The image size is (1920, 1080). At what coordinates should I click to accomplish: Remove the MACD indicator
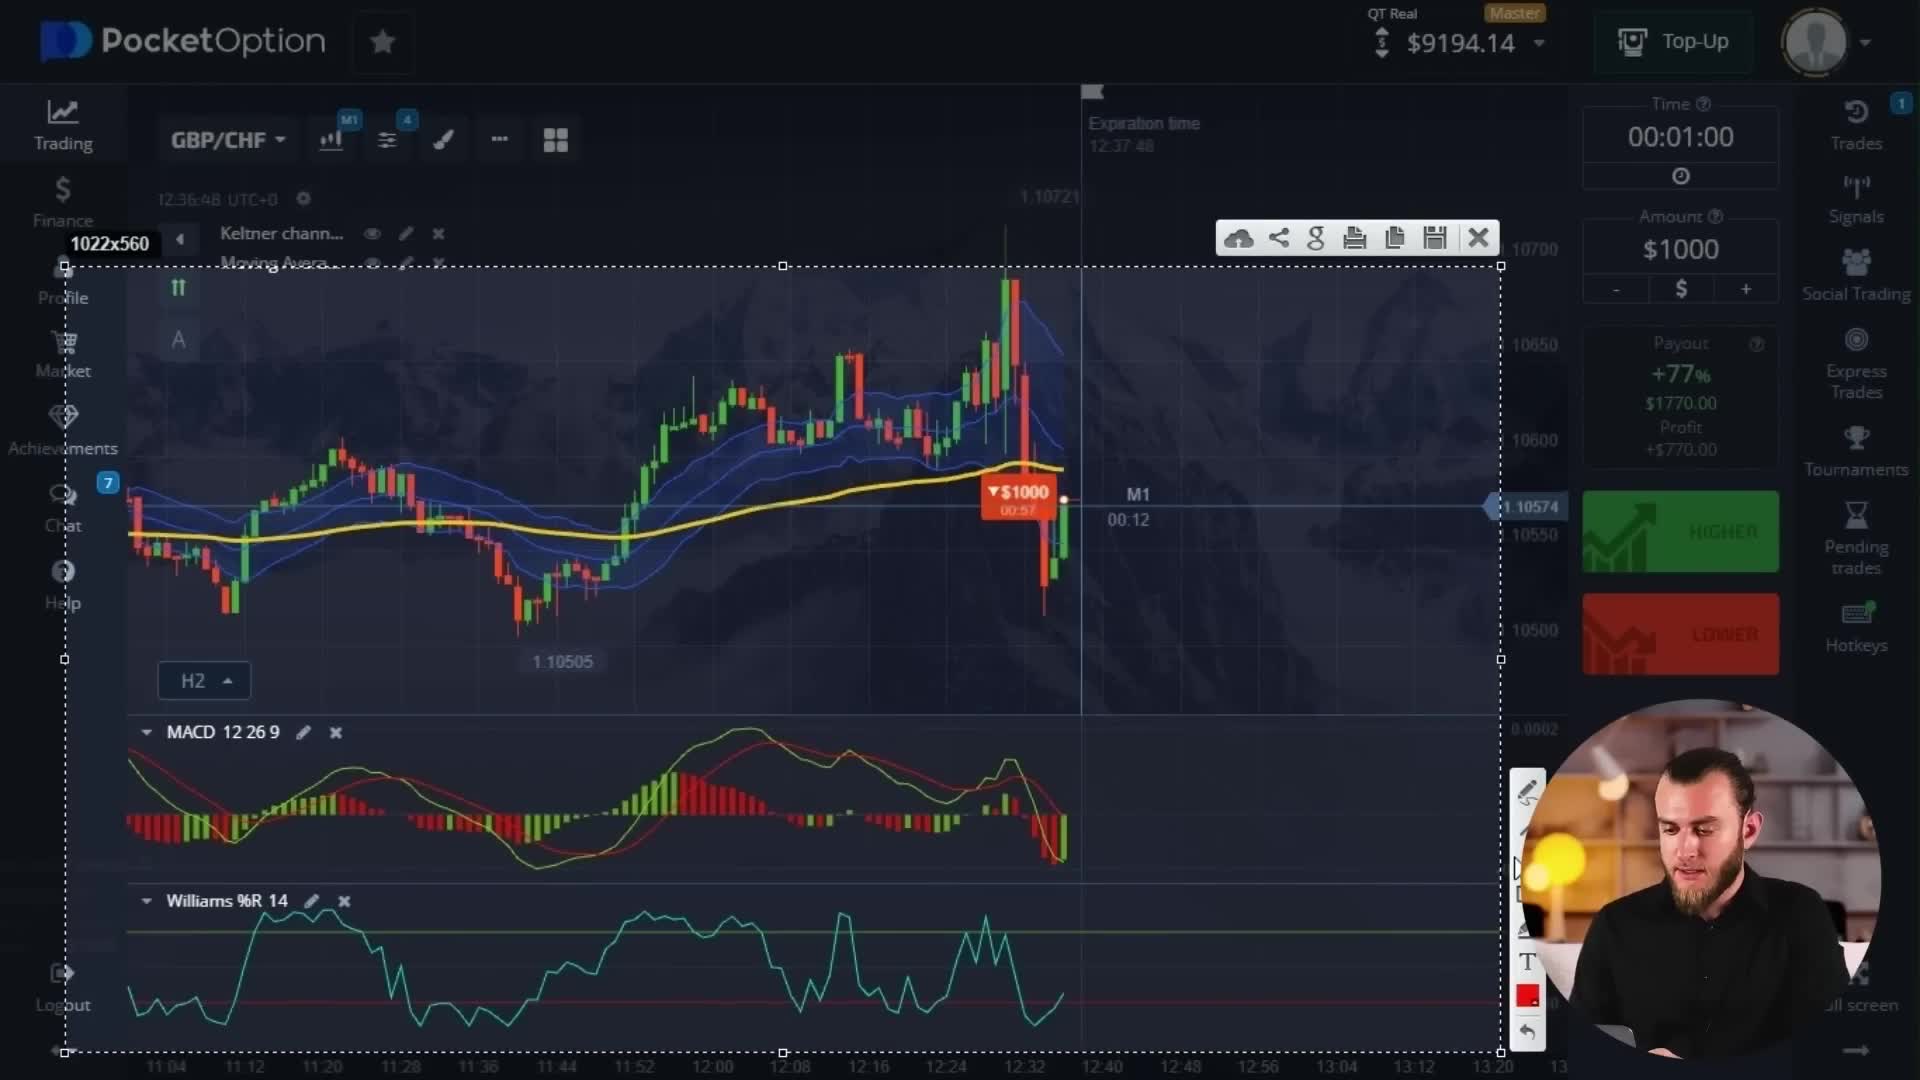coord(336,733)
